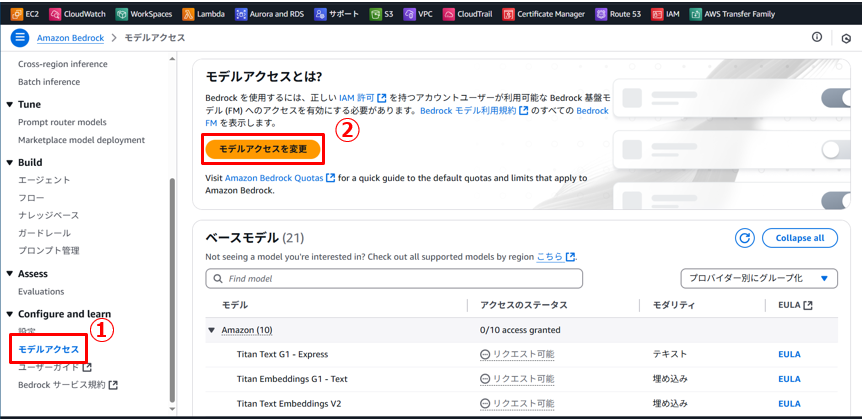Image resolution: width=862 pixels, height=419 pixels.
Task: Toggle the hamburger navigation menu
Action: pos(20,38)
